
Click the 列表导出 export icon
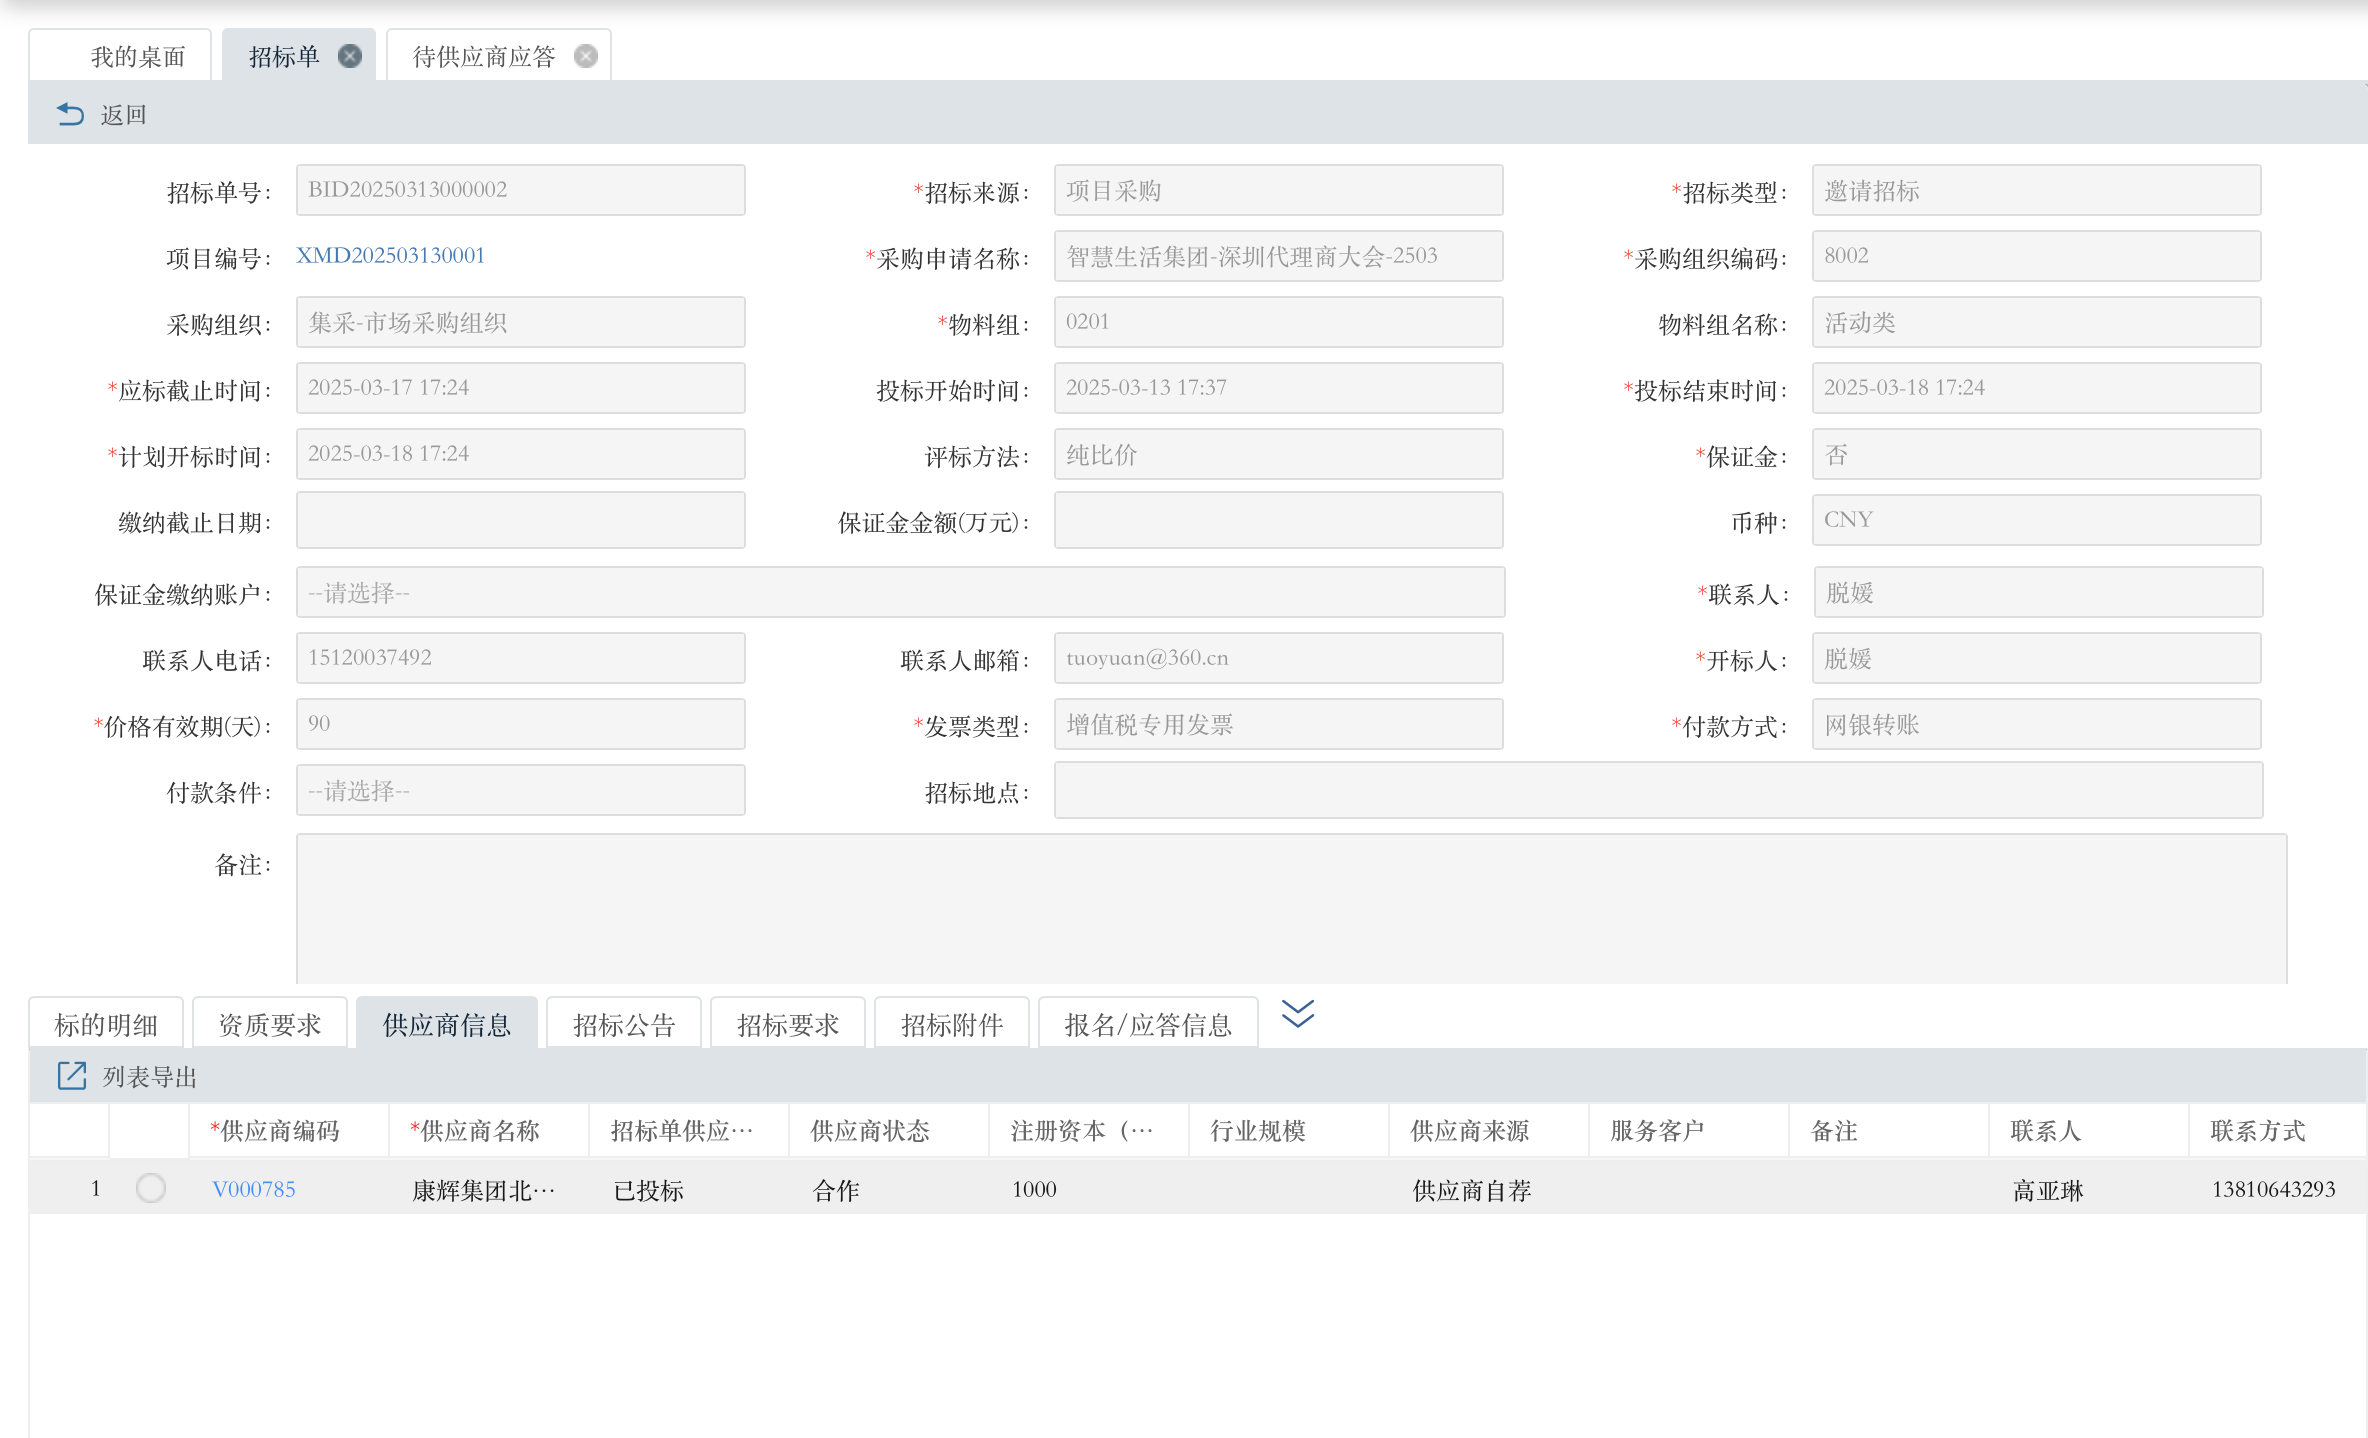tap(72, 1076)
